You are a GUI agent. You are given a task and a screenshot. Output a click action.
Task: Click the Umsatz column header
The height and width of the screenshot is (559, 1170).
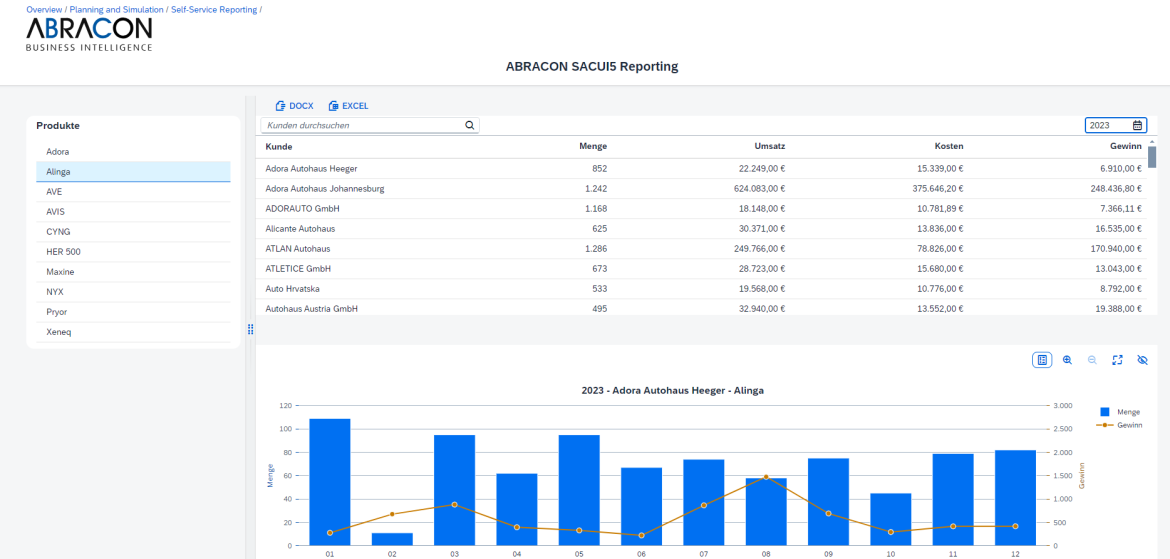[x=769, y=147]
